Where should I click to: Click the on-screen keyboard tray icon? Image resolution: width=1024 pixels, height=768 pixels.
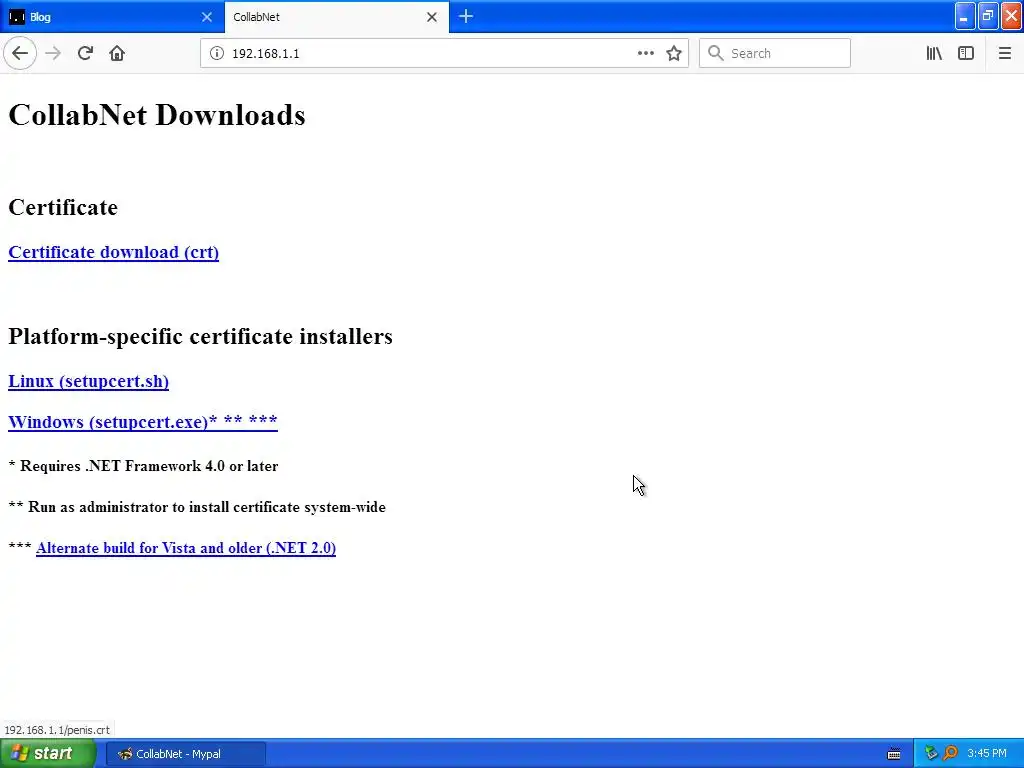pyautogui.click(x=894, y=754)
